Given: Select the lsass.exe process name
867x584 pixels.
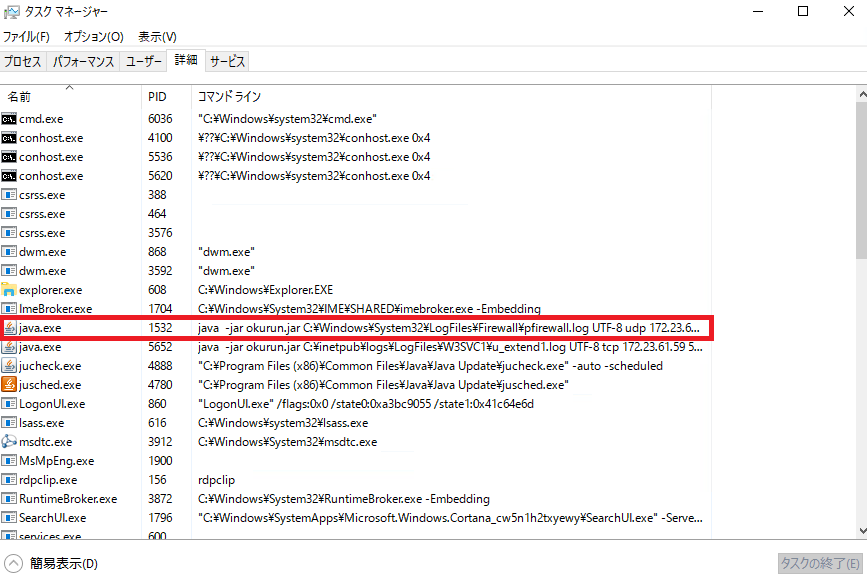Looking at the screenshot, I should point(41,423).
